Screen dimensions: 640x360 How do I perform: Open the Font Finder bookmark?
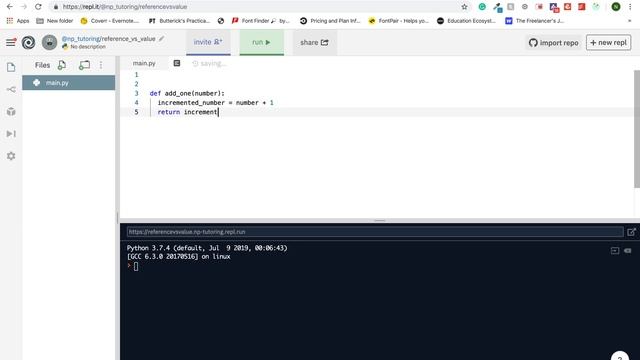260,21
